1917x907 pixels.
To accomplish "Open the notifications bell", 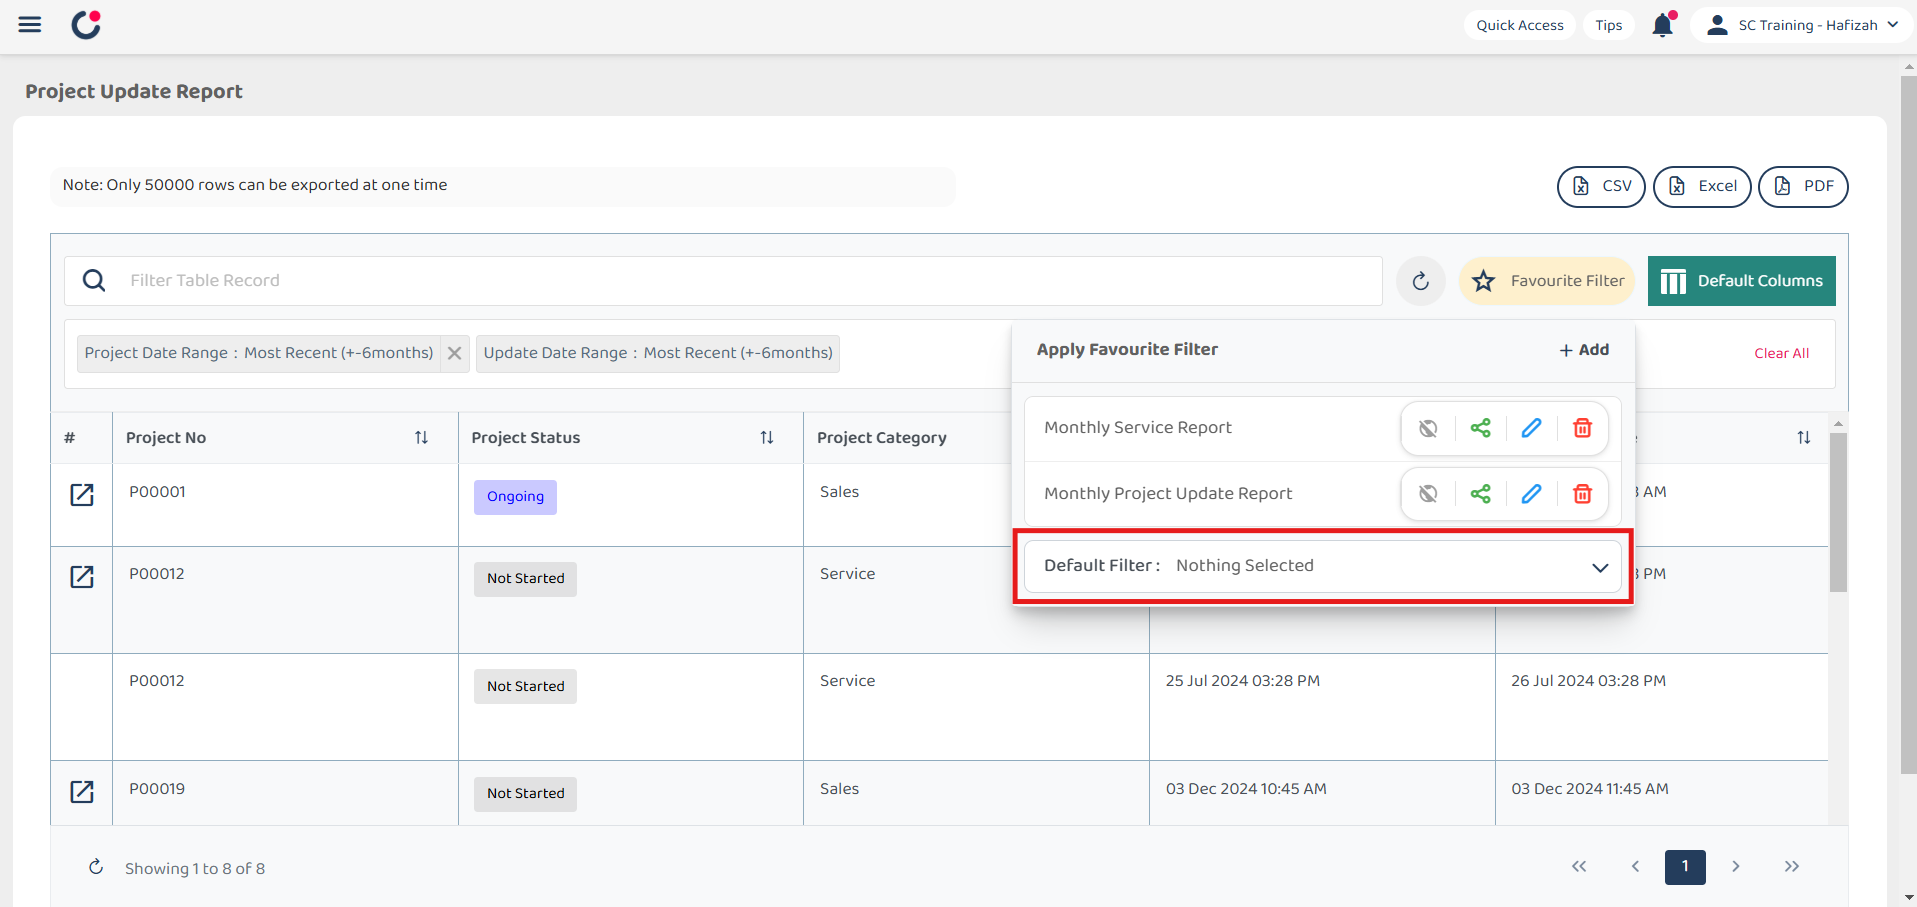I will click(1663, 25).
